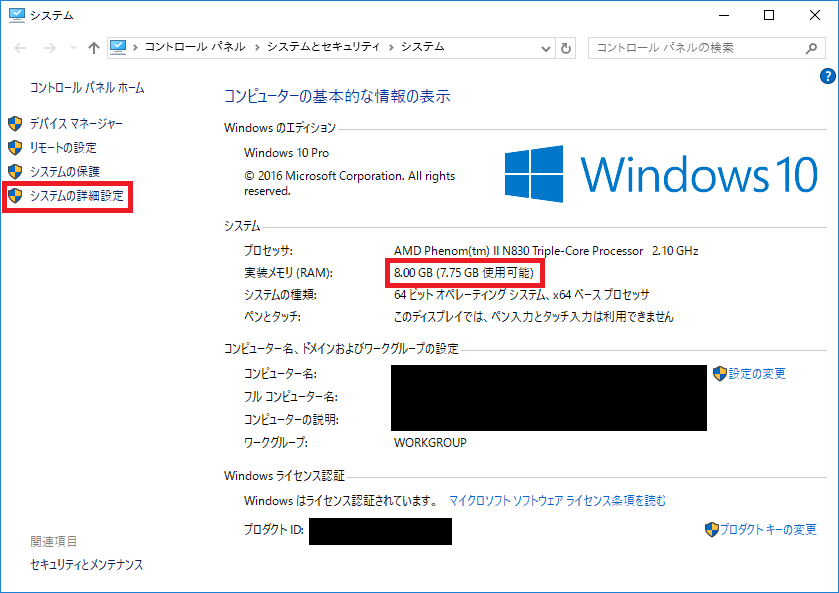Click shield icon next to 設定の変更
This screenshot has width=839, height=593.
click(x=720, y=374)
